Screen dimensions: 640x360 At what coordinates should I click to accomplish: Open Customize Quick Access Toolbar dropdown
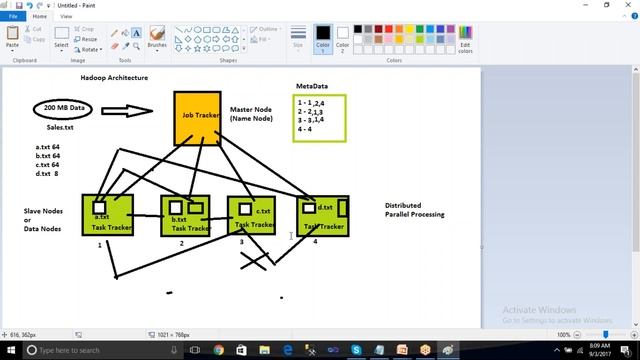(49, 6)
